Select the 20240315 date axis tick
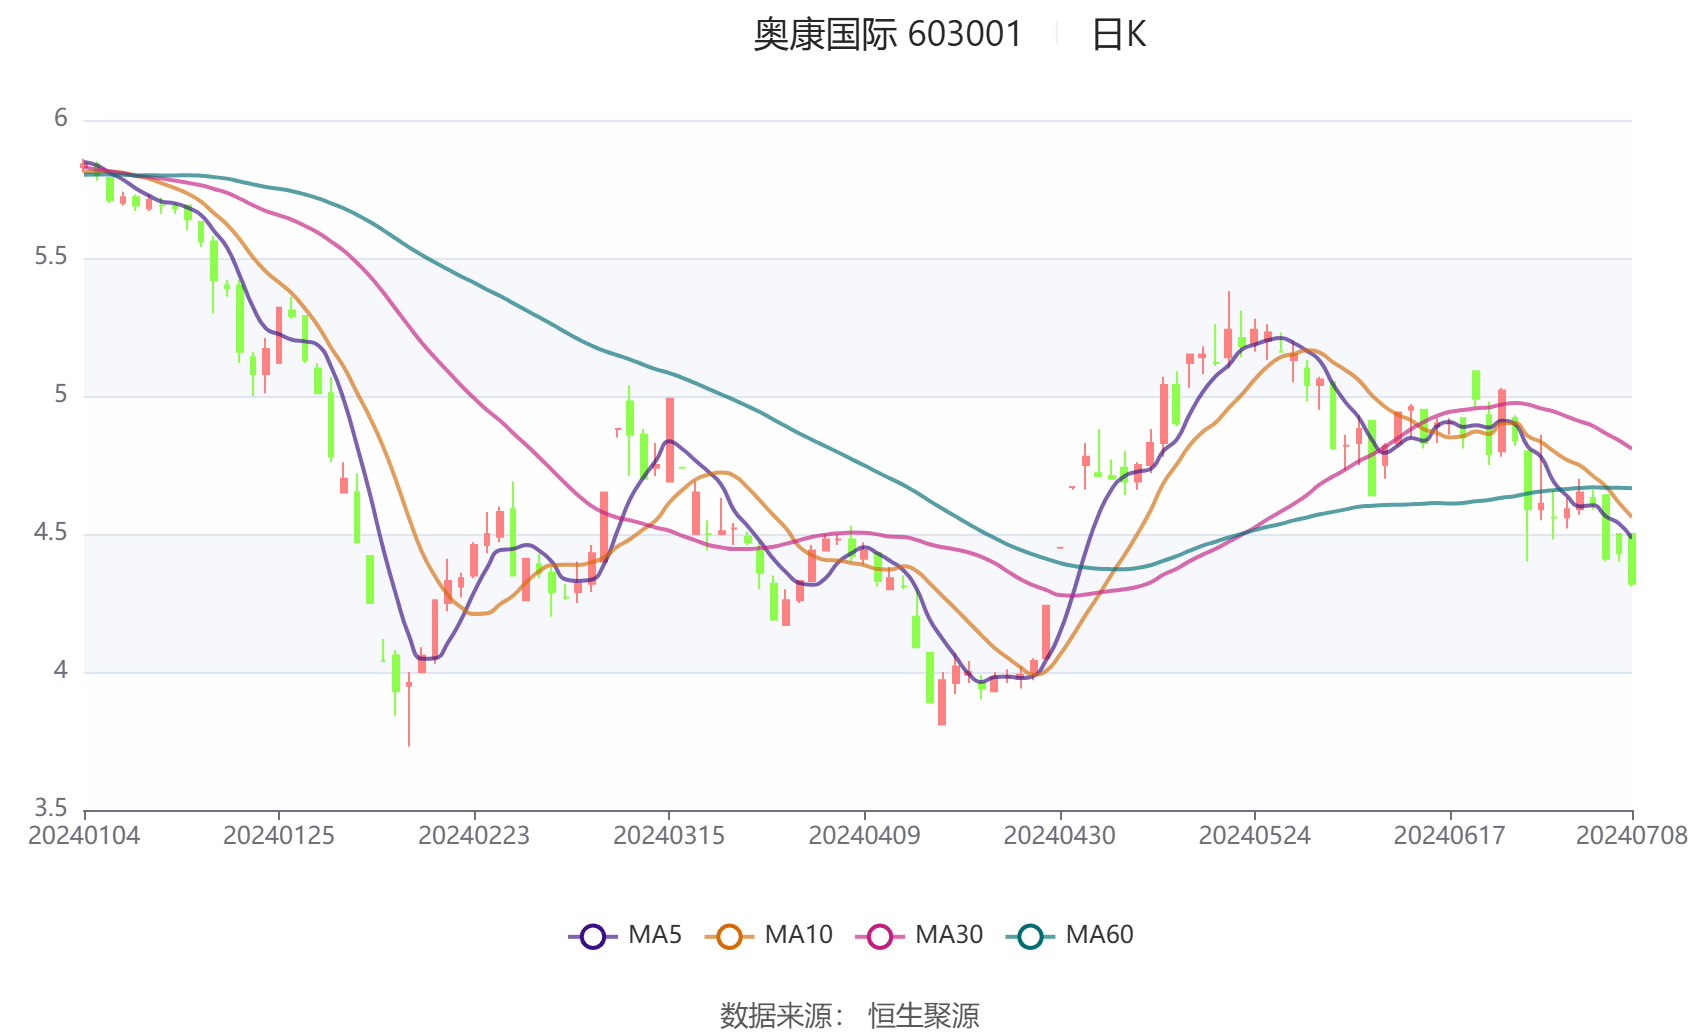This screenshot has width=1700, height=1034. coord(669,835)
